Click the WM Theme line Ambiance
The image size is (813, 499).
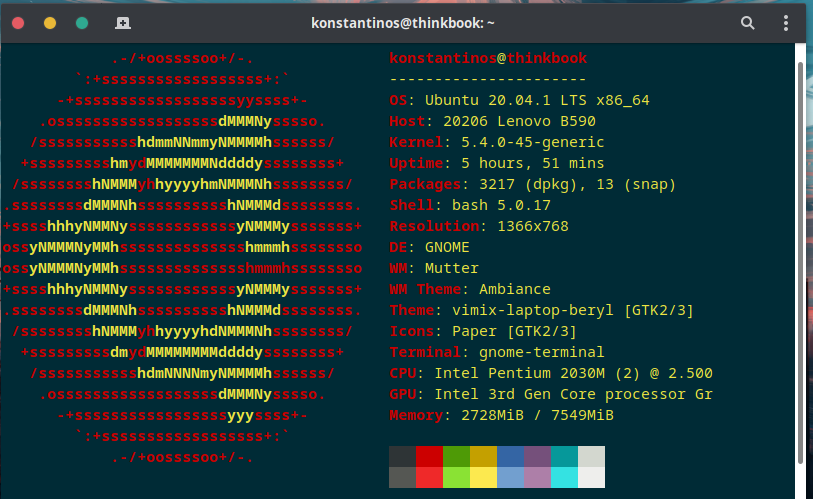[470, 289]
